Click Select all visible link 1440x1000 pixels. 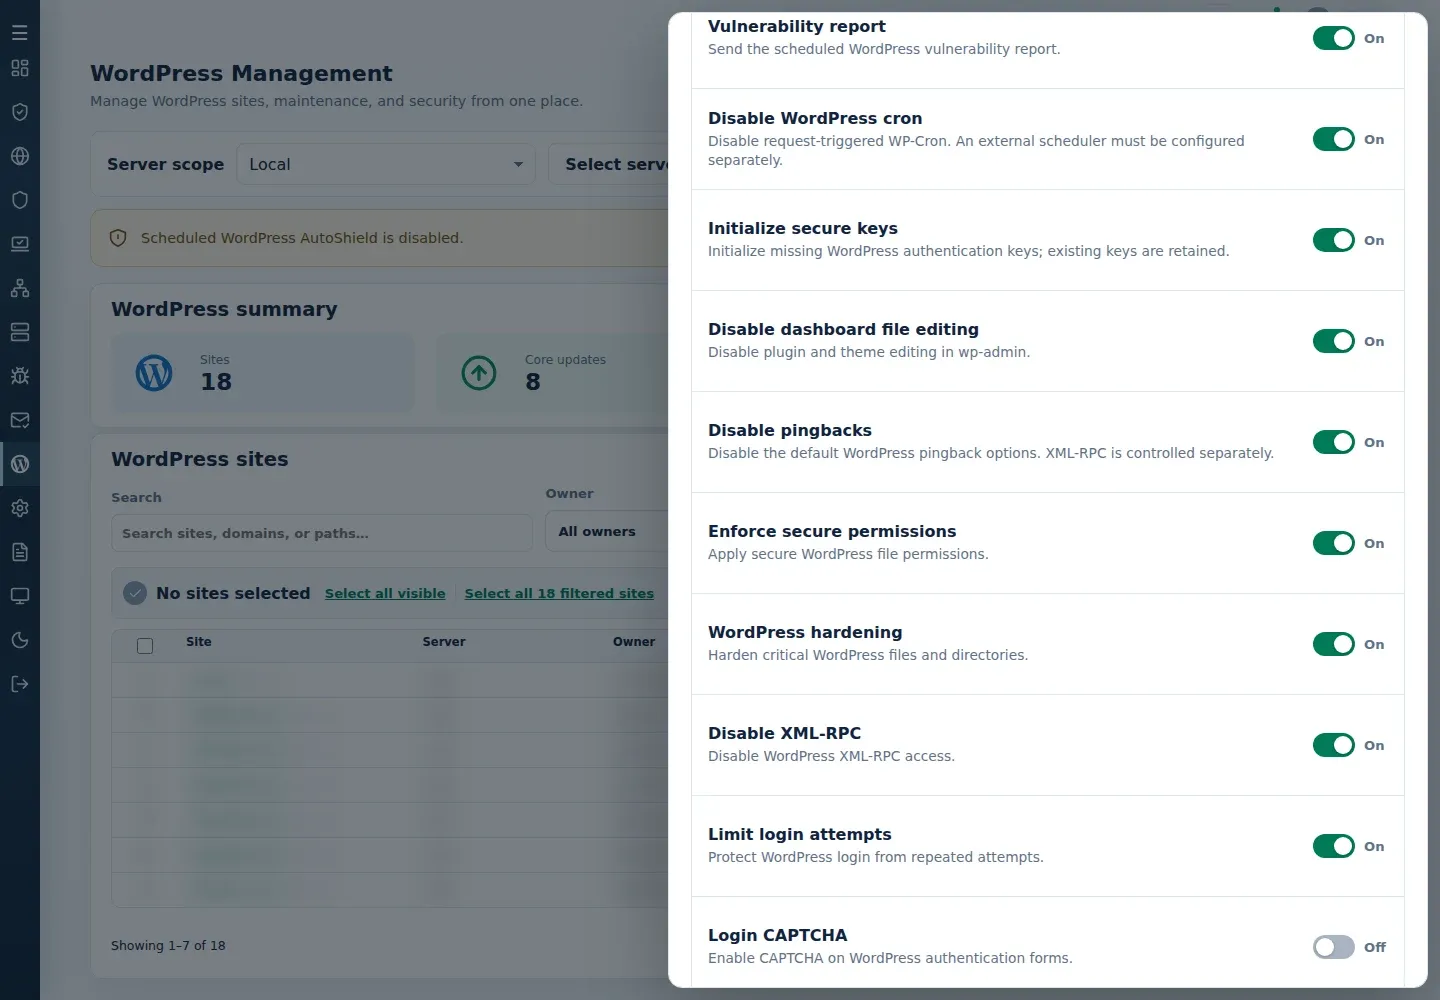coord(385,593)
